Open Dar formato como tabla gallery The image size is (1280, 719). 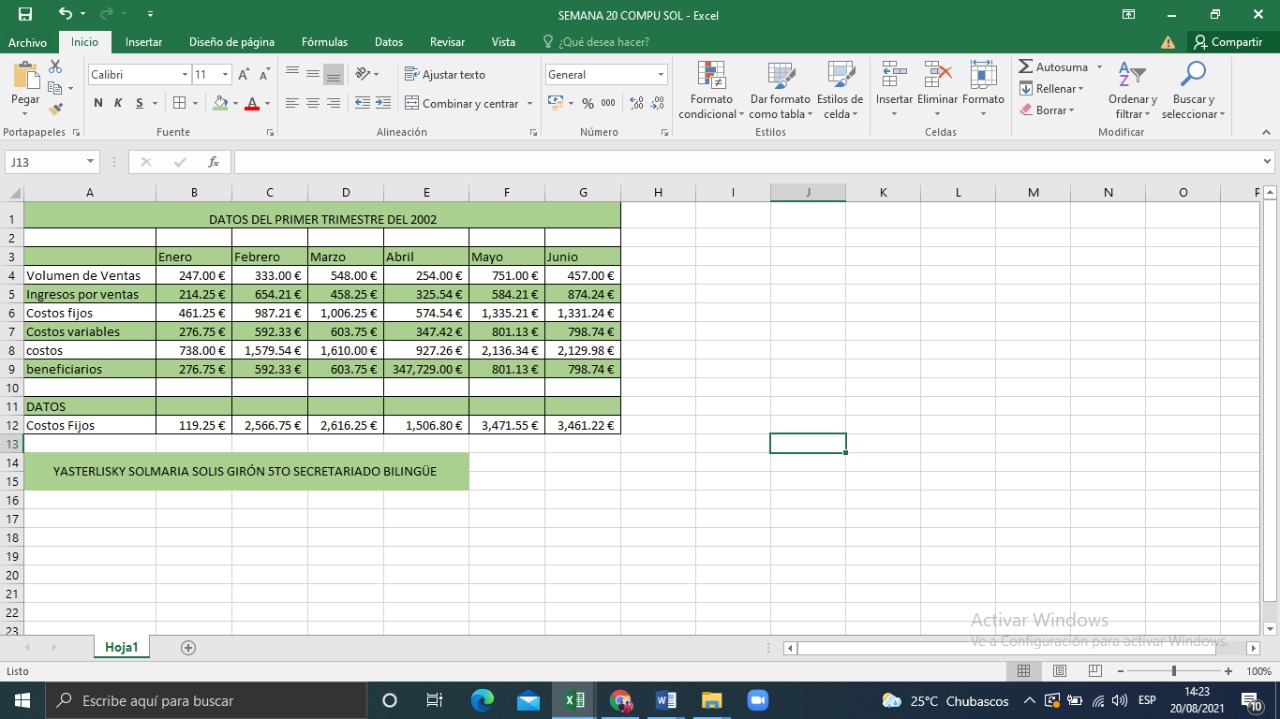click(780, 90)
